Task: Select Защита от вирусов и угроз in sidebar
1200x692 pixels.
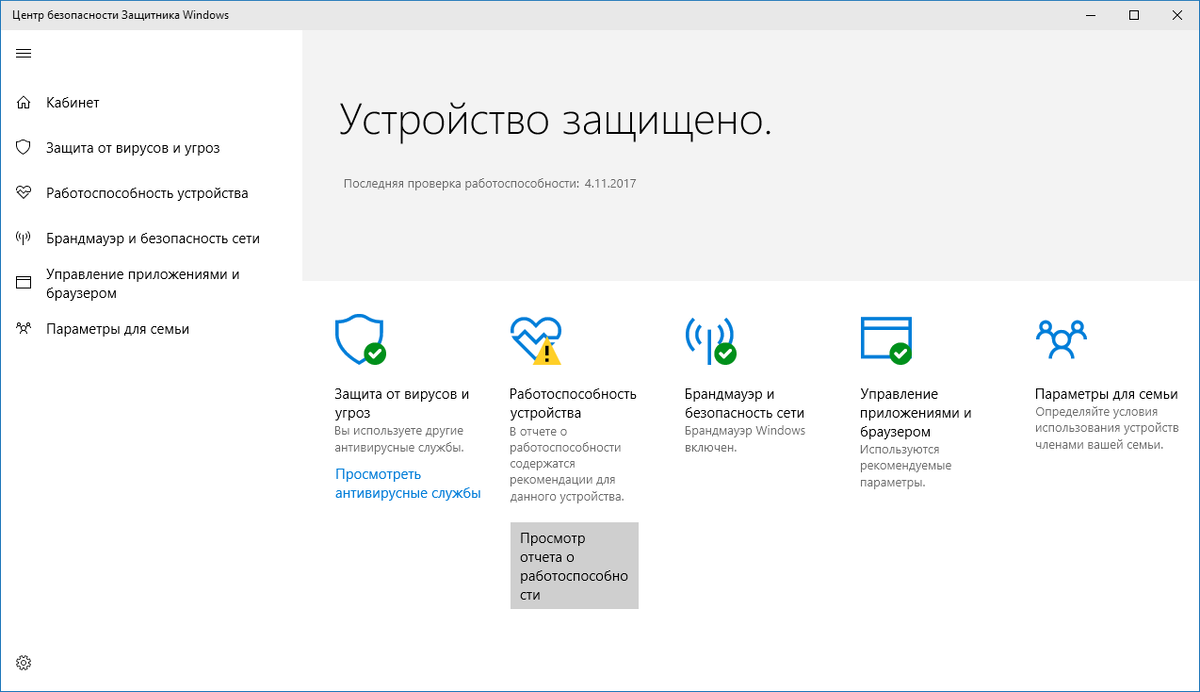Action: coord(133,148)
